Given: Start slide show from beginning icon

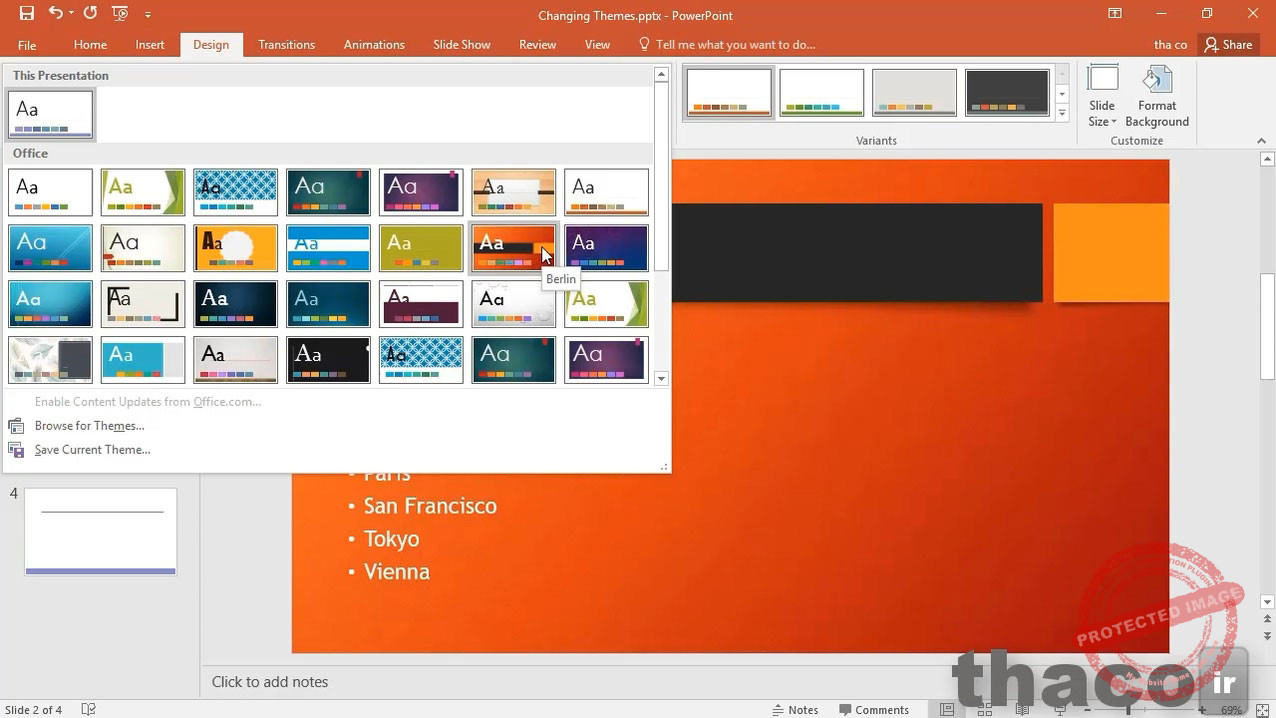Looking at the screenshot, I should [x=120, y=14].
